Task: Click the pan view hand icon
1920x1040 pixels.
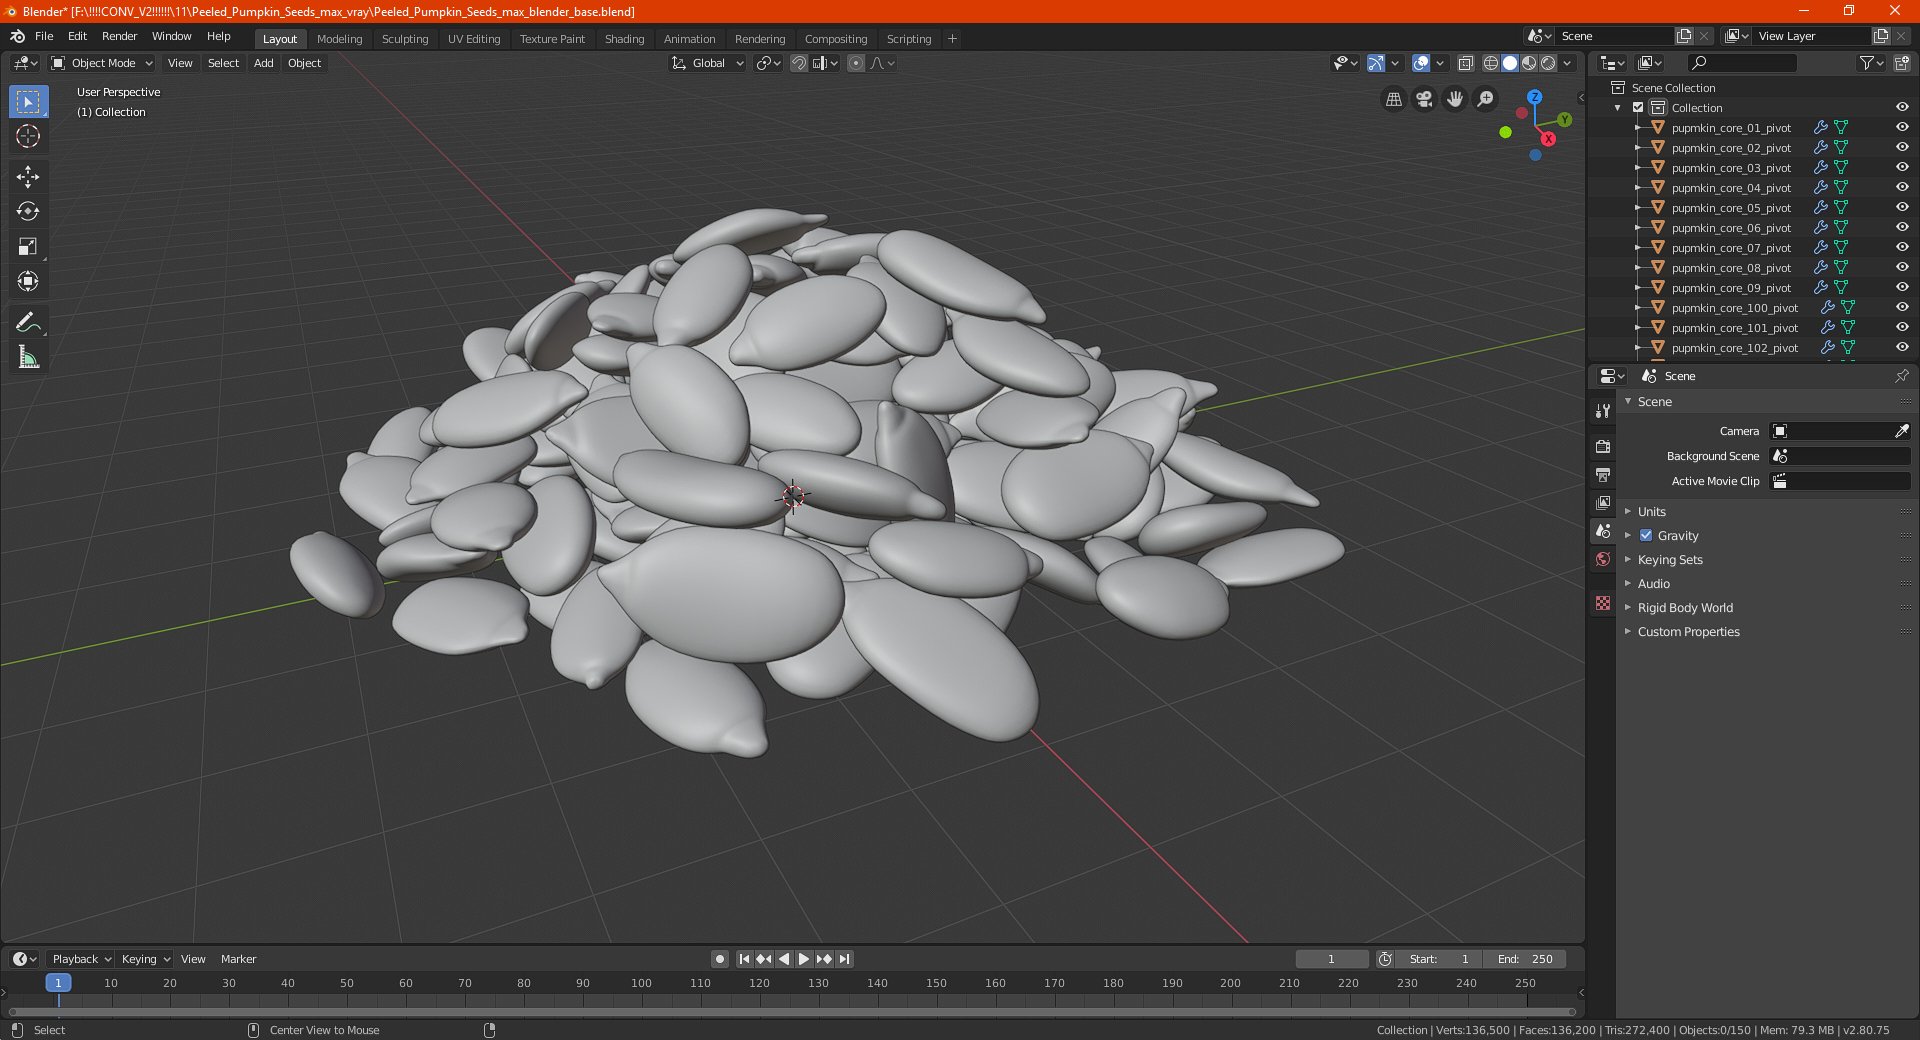Action: pyautogui.click(x=1455, y=99)
